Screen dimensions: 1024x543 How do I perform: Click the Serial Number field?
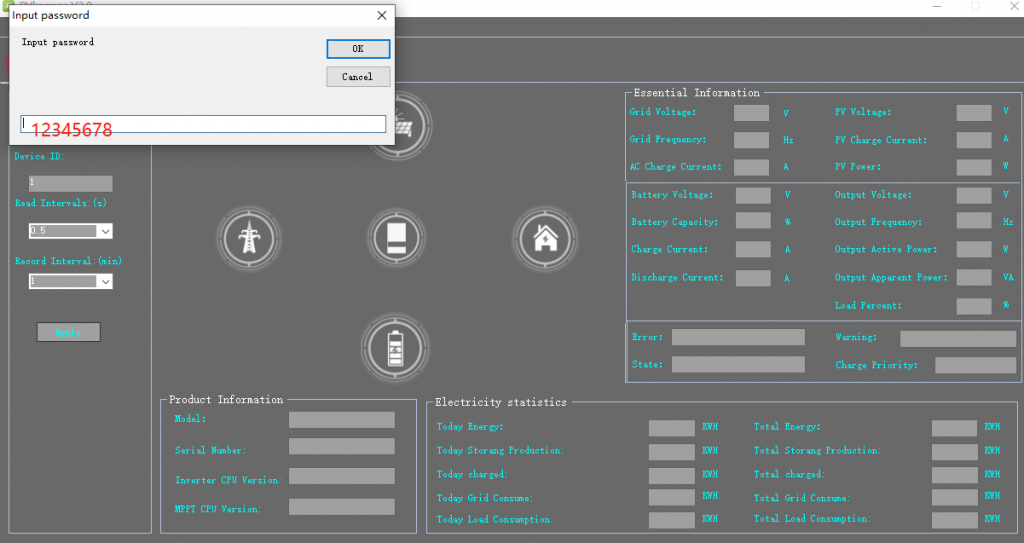click(x=342, y=446)
